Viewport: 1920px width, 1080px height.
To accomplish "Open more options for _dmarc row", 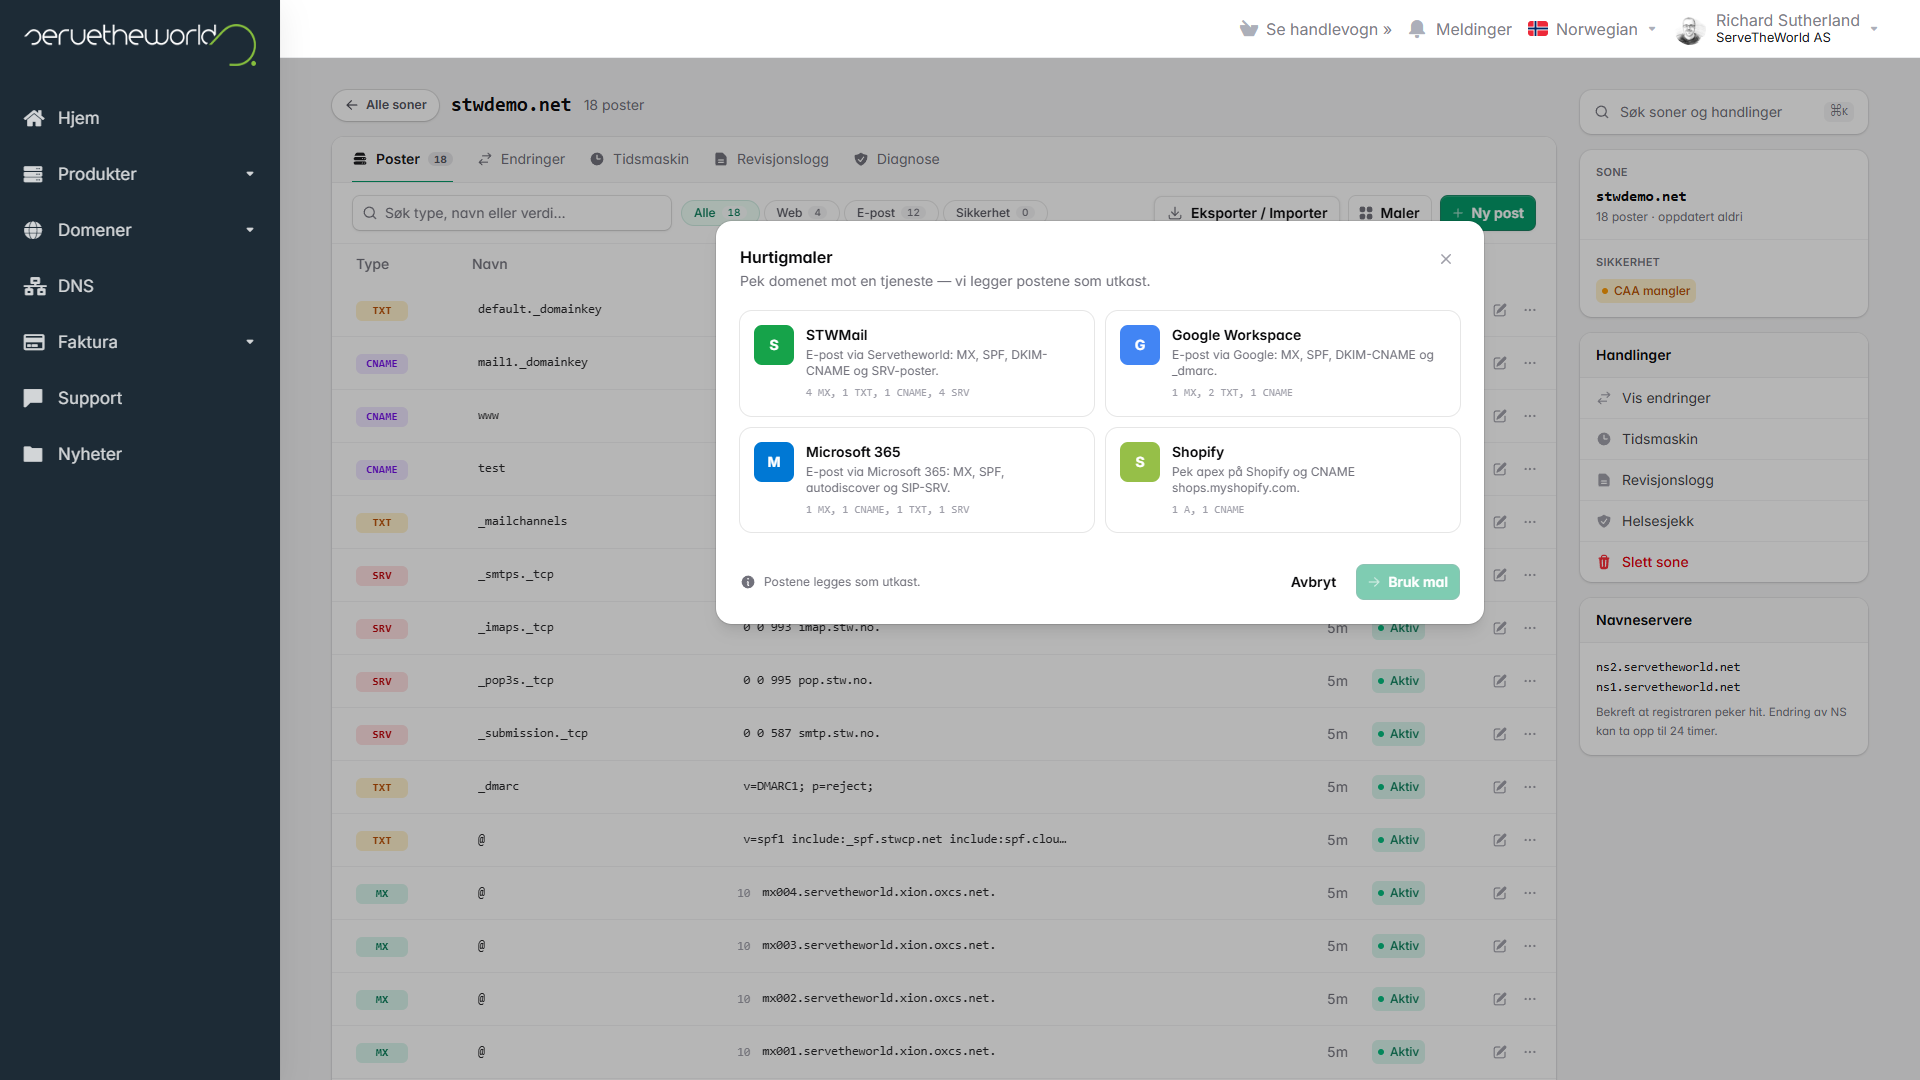I will (1530, 787).
